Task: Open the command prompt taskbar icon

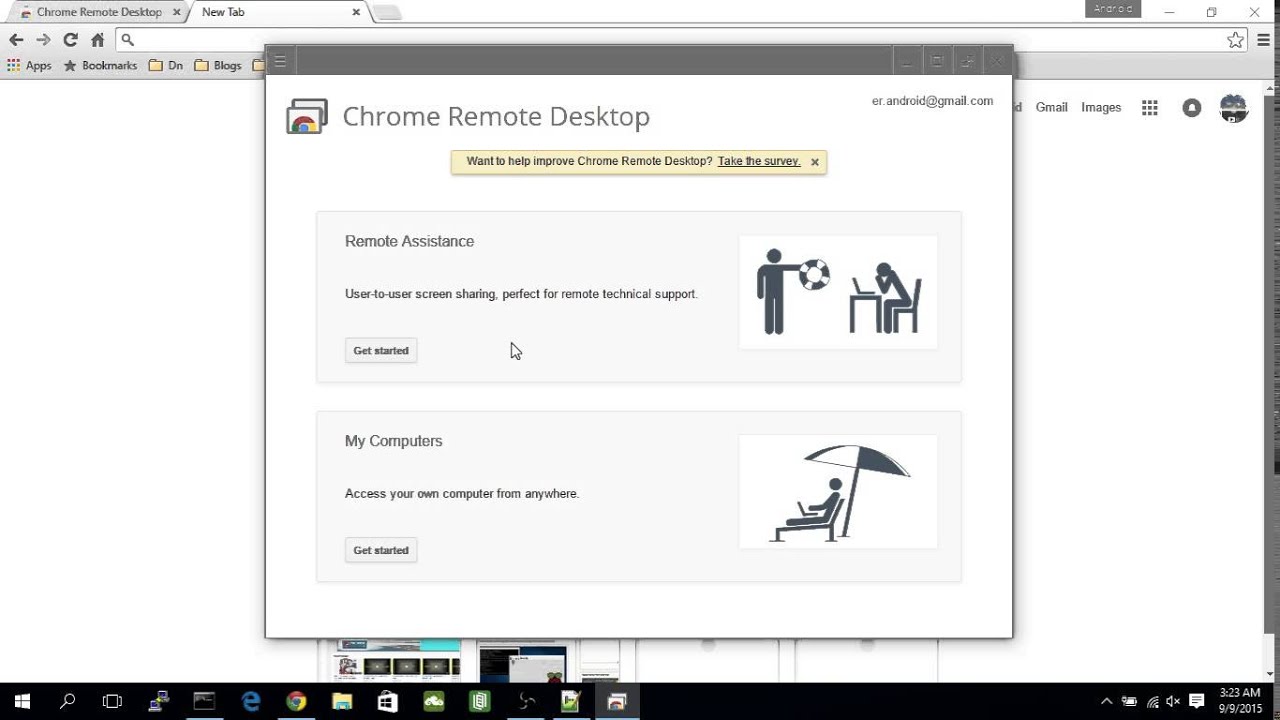Action: point(204,702)
